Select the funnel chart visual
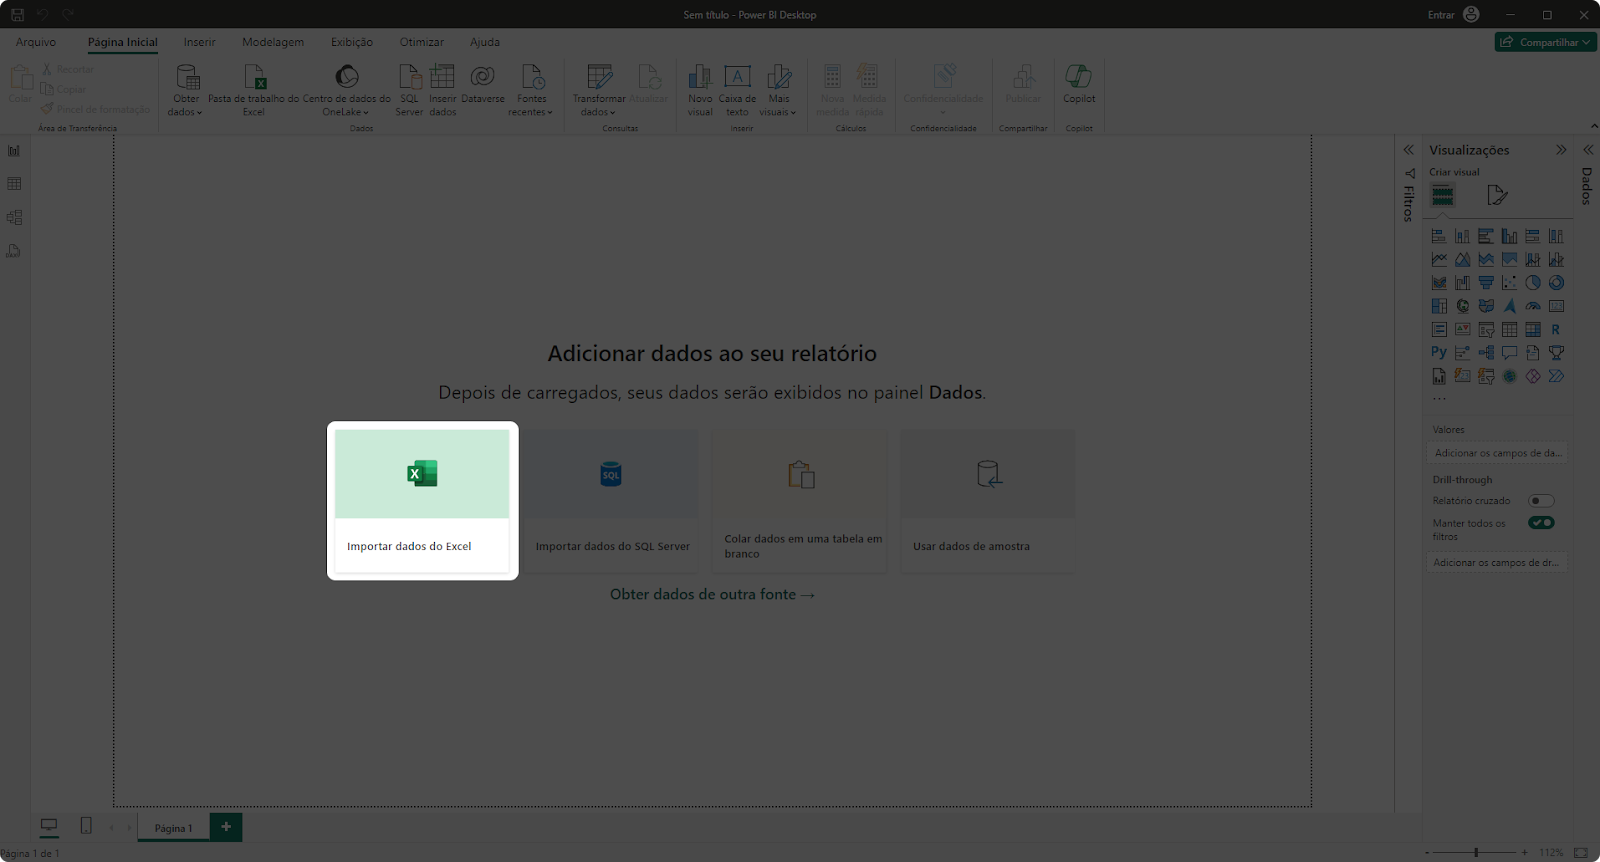The width and height of the screenshot is (1600, 862). pyautogui.click(x=1486, y=283)
